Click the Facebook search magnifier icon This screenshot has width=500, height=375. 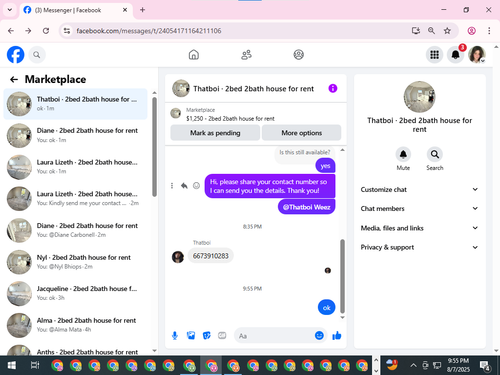click(37, 55)
